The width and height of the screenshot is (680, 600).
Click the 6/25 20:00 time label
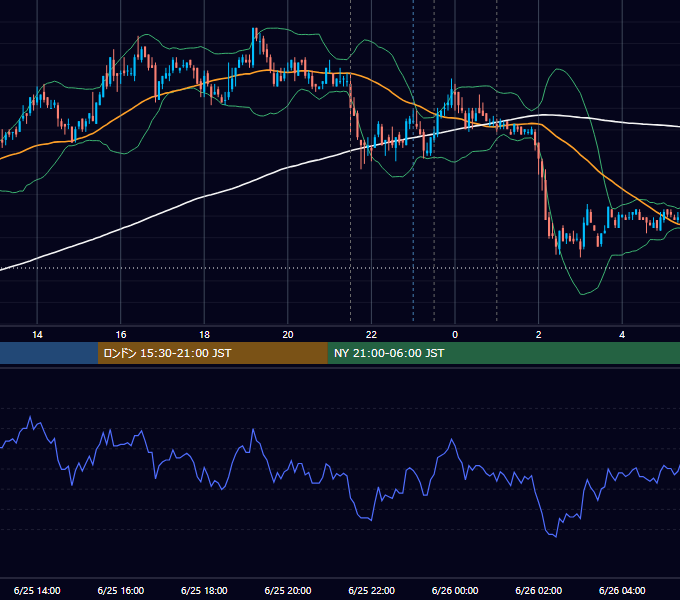(x=288, y=590)
